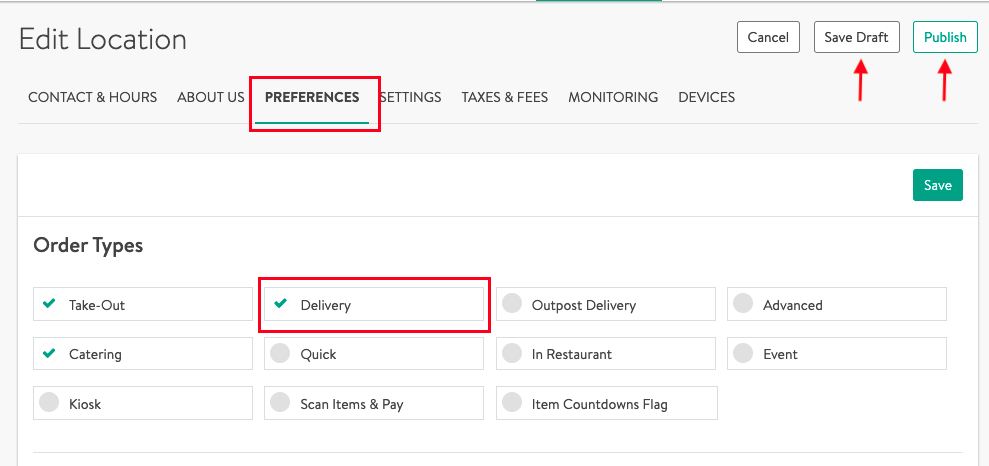Open the Devices tab

tap(706, 97)
